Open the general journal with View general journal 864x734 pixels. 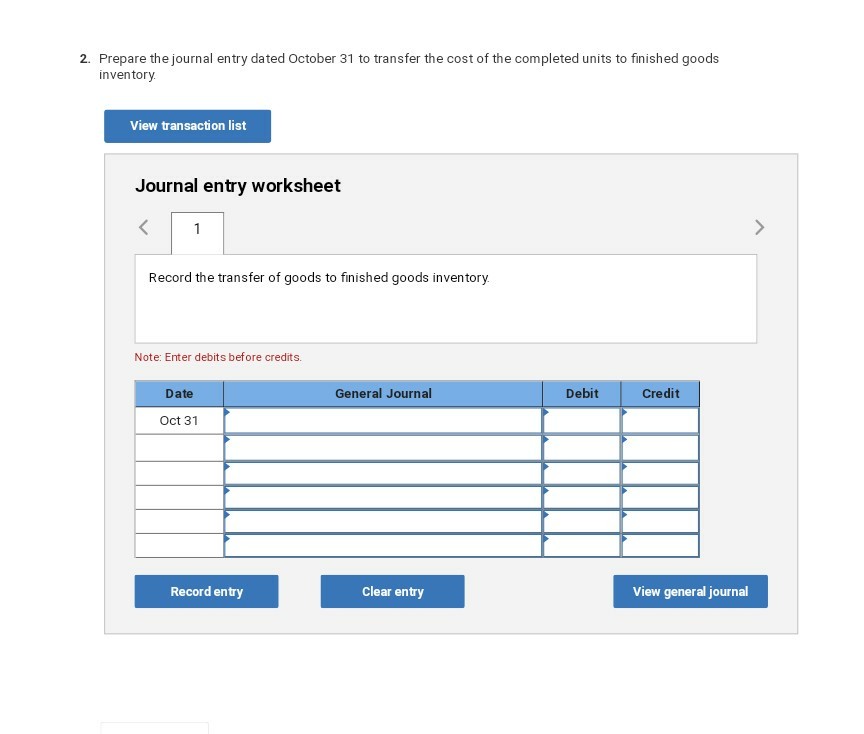(x=690, y=591)
